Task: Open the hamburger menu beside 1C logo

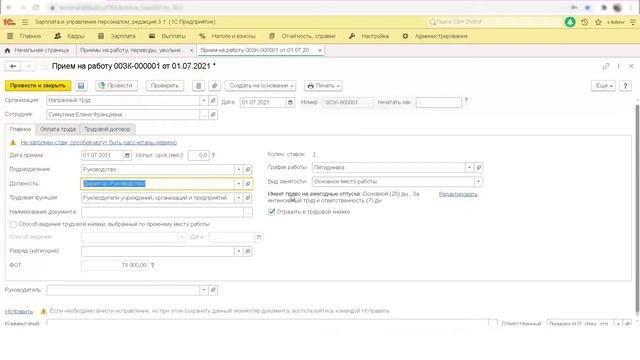Action: [25, 22]
